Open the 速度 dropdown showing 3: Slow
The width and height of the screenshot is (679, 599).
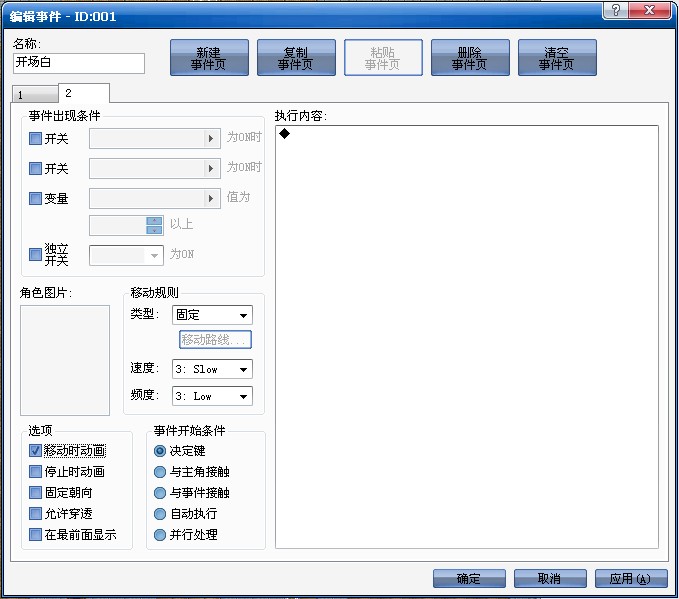pos(212,369)
